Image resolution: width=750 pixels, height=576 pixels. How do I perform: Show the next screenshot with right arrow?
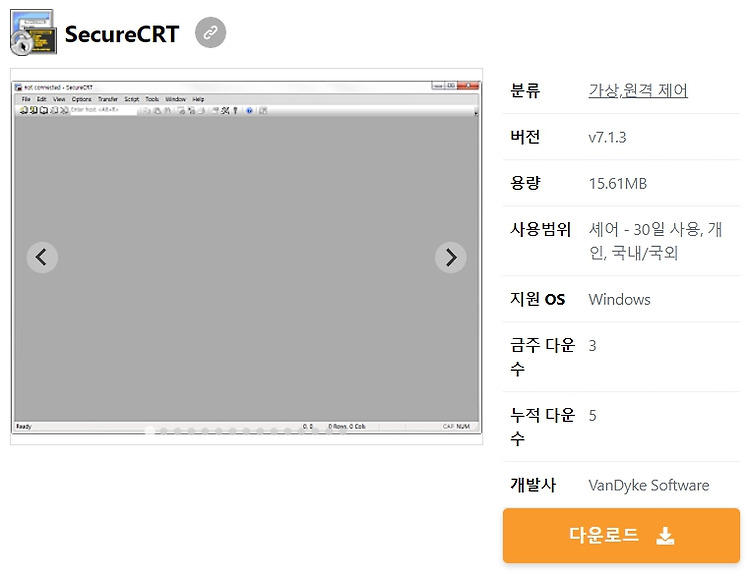[451, 257]
